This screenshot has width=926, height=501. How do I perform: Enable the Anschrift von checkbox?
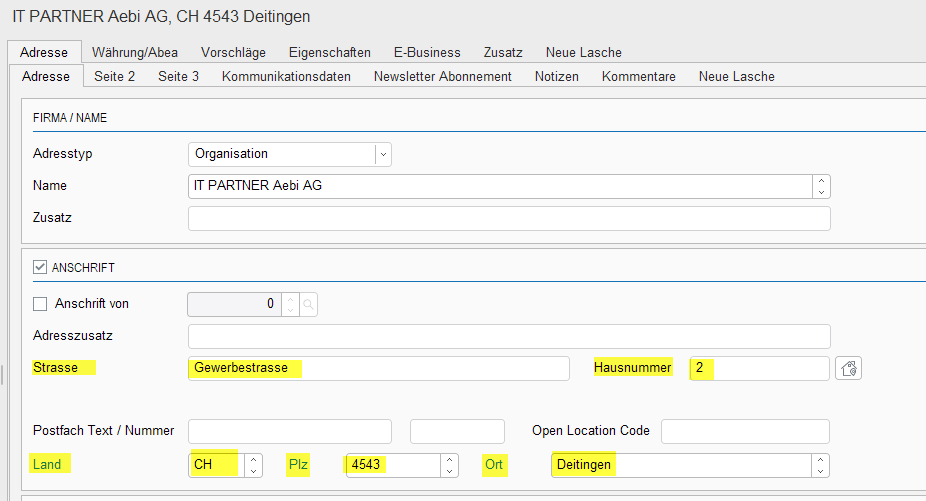(40, 304)
